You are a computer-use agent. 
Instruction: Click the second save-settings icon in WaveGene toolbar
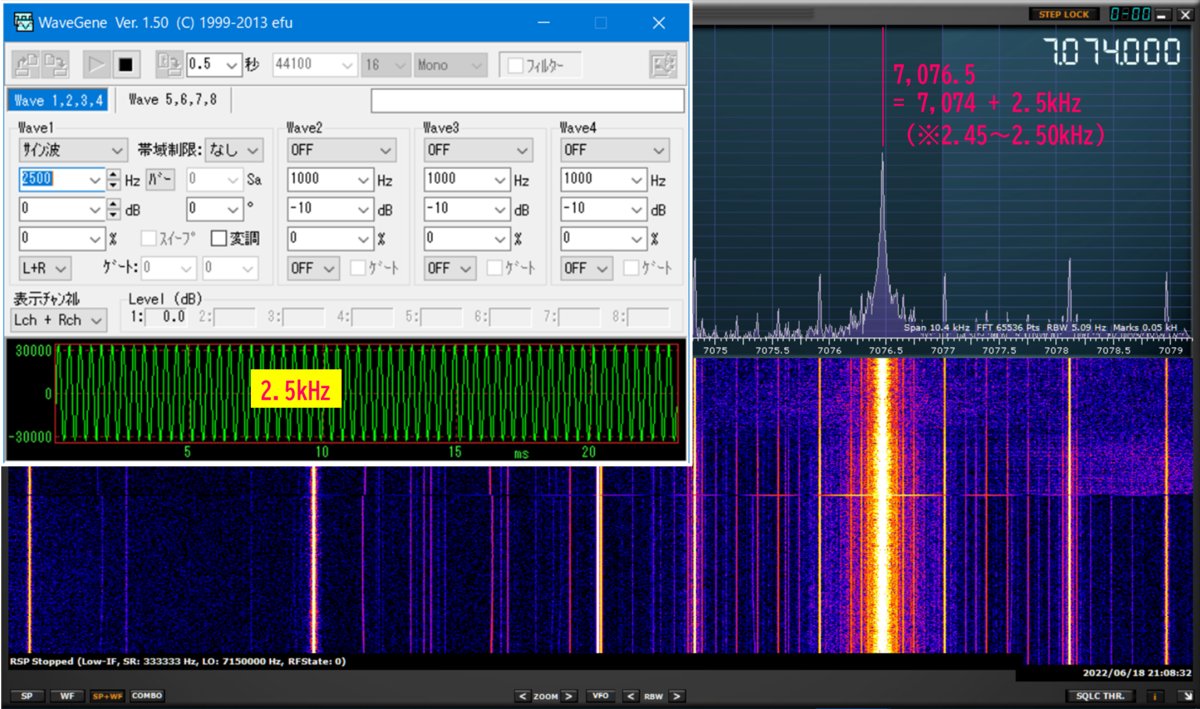(55, 65)
